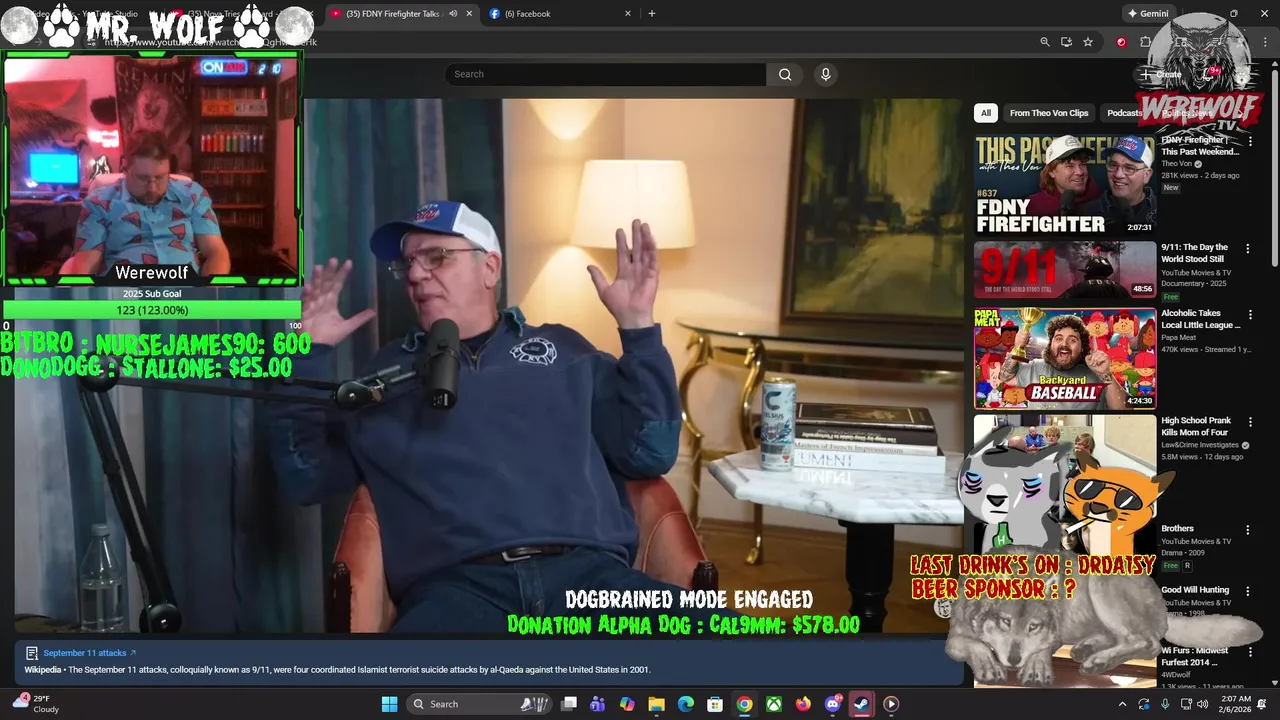The width and height of the screenshot is (1280, 720).
Task: Open the 29°F Cloudy weather widget
Action: [35, 704]
